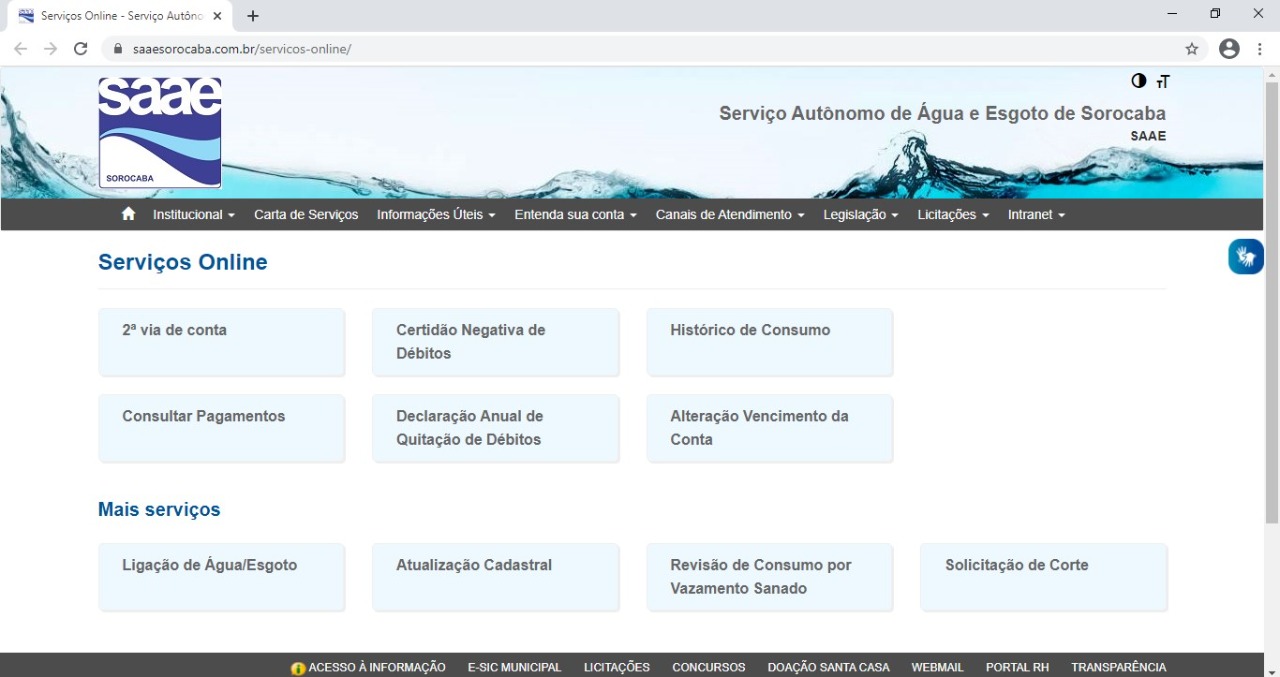The image size is (1280, 677).
Task: Click the home icon in navigation bar
Action: point(128,214)
